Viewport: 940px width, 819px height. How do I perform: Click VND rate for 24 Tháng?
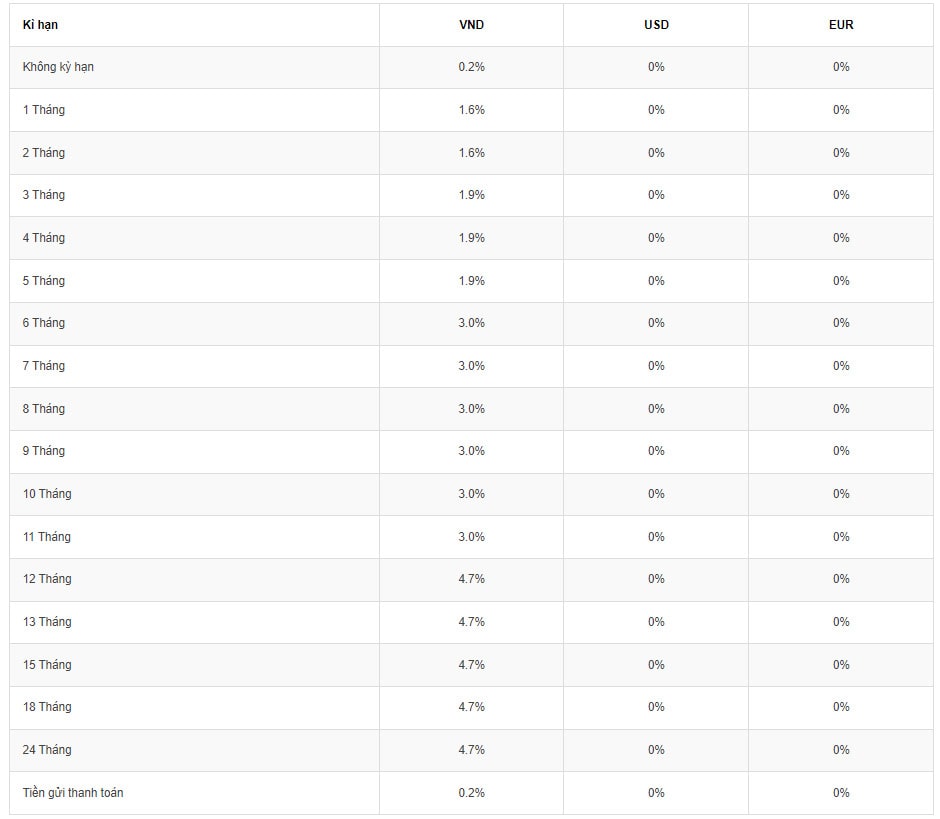coord(471,750)
